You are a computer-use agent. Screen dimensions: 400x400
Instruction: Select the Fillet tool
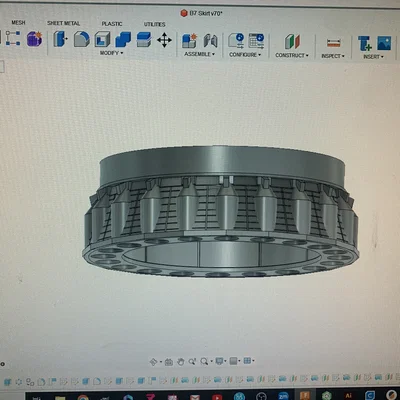point(81,39)
